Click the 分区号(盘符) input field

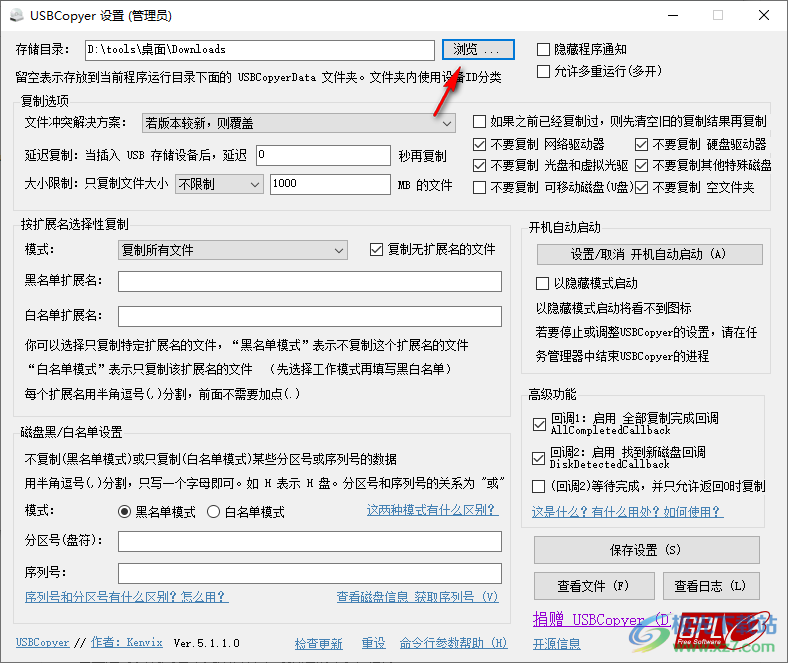310,541
